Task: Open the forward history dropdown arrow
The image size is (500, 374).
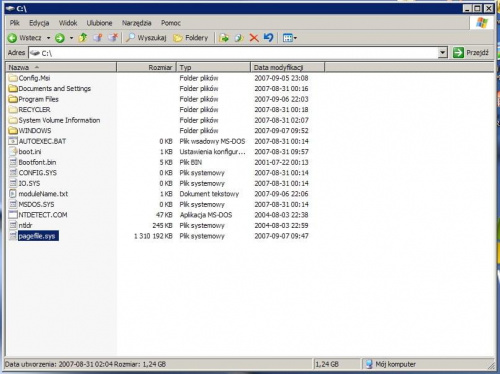Action: [71, 38]
